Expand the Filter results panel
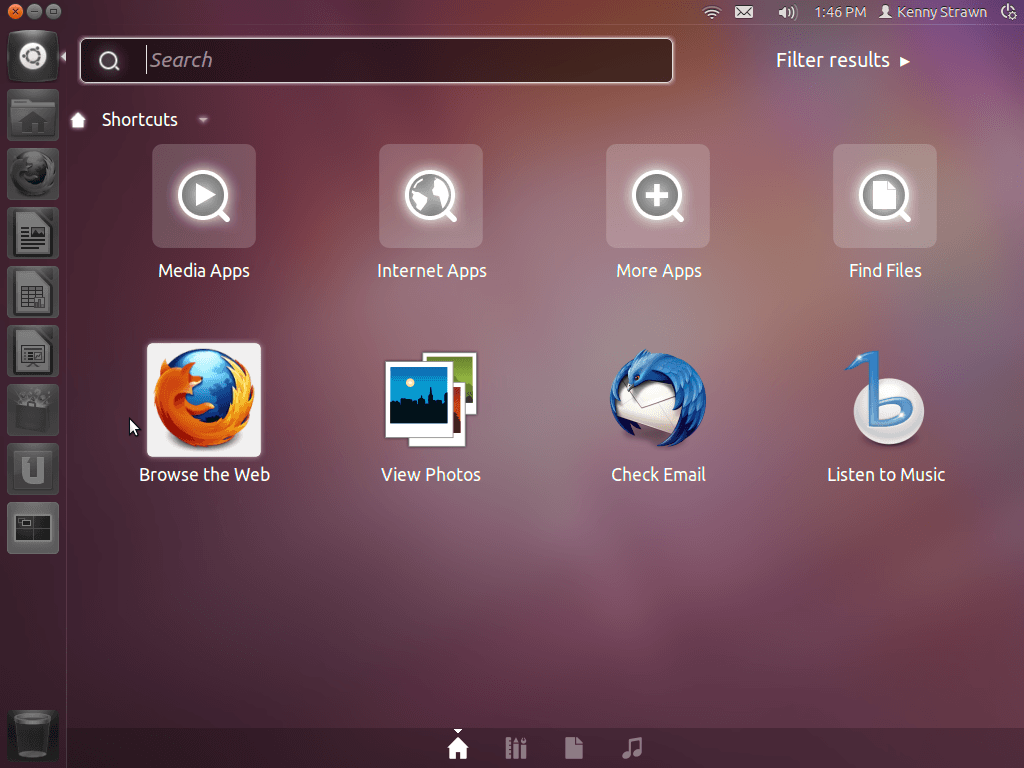This screenshot has height=768, width=1024. coord(842,60)
